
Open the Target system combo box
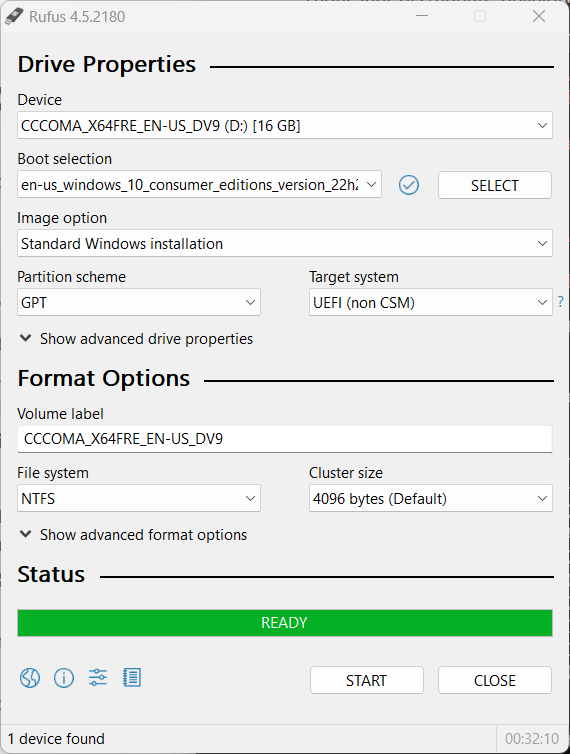point(431,302)
